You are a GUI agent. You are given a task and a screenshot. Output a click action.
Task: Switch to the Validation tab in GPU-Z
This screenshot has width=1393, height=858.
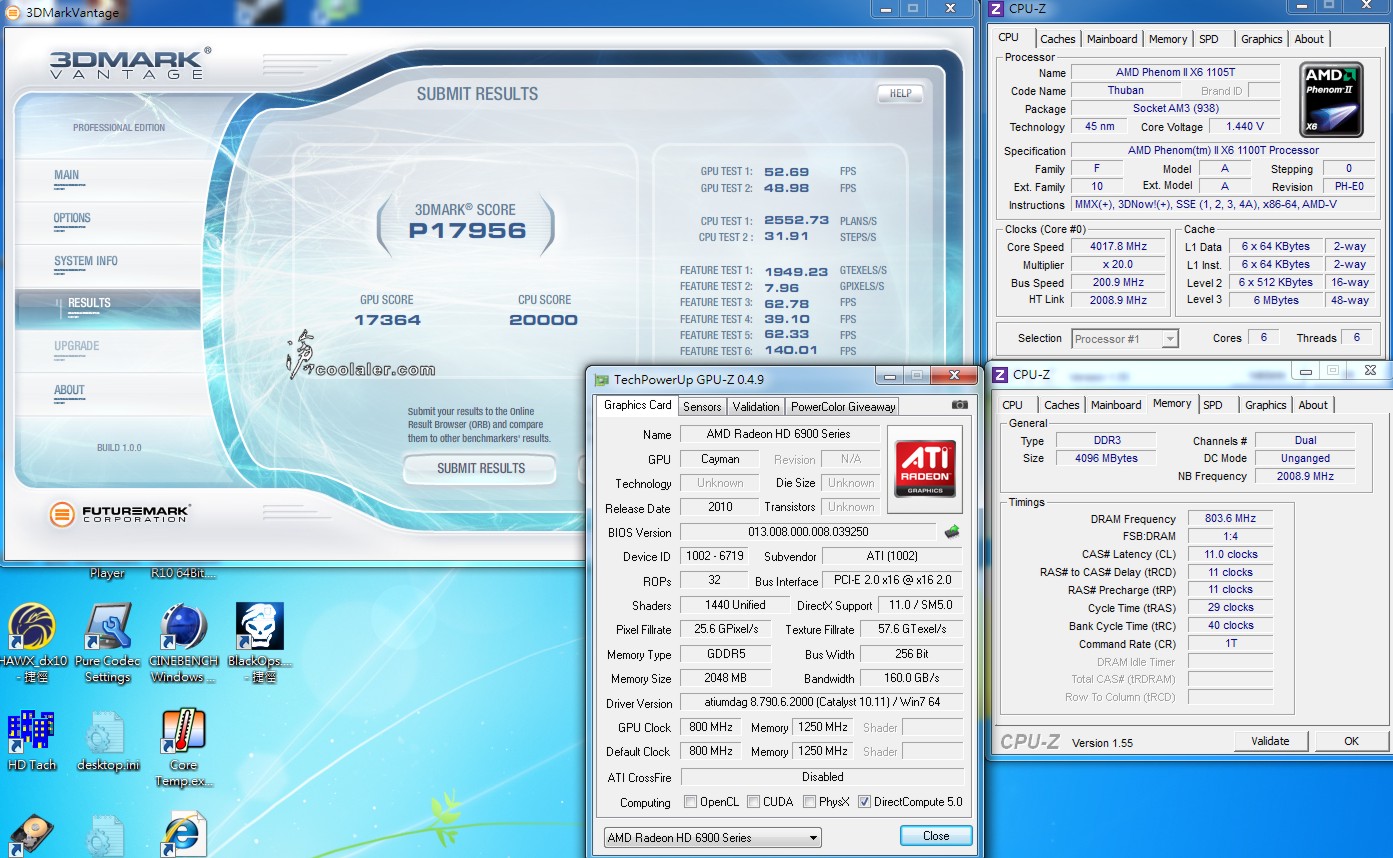(x=756, y=407)
